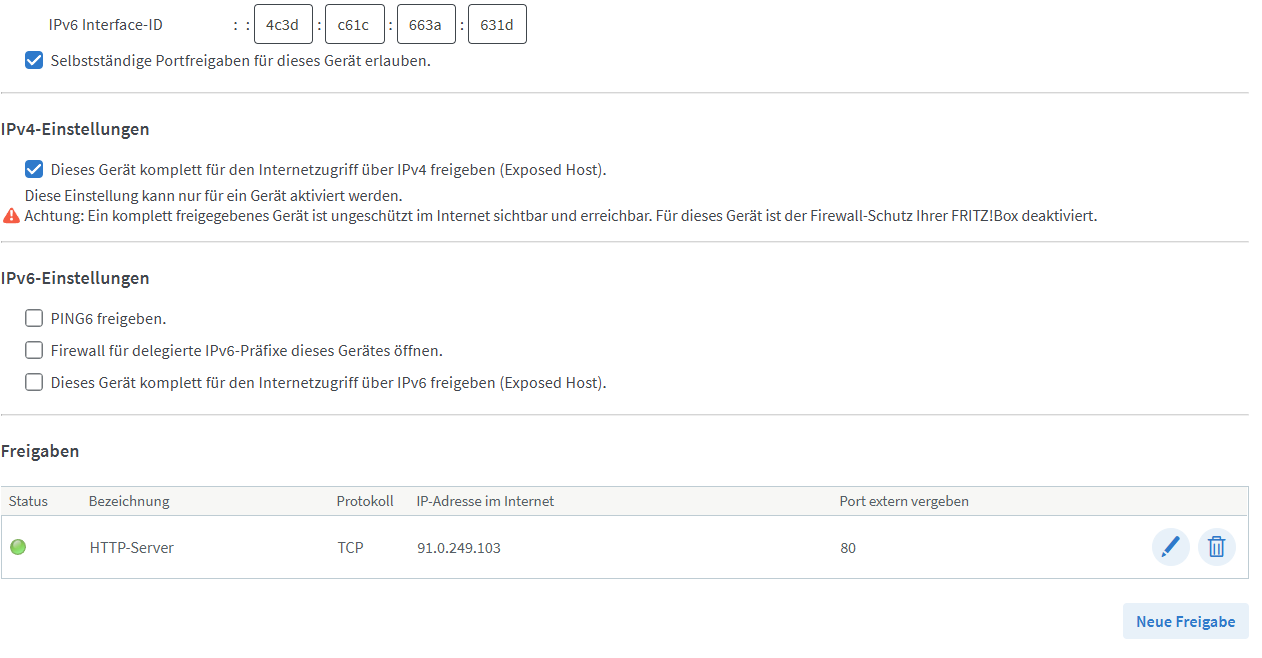Click the Neue Freigabe button
Image resolution: width=1262 pixels, height=658 pixels.
click(x=1185, y=621)
